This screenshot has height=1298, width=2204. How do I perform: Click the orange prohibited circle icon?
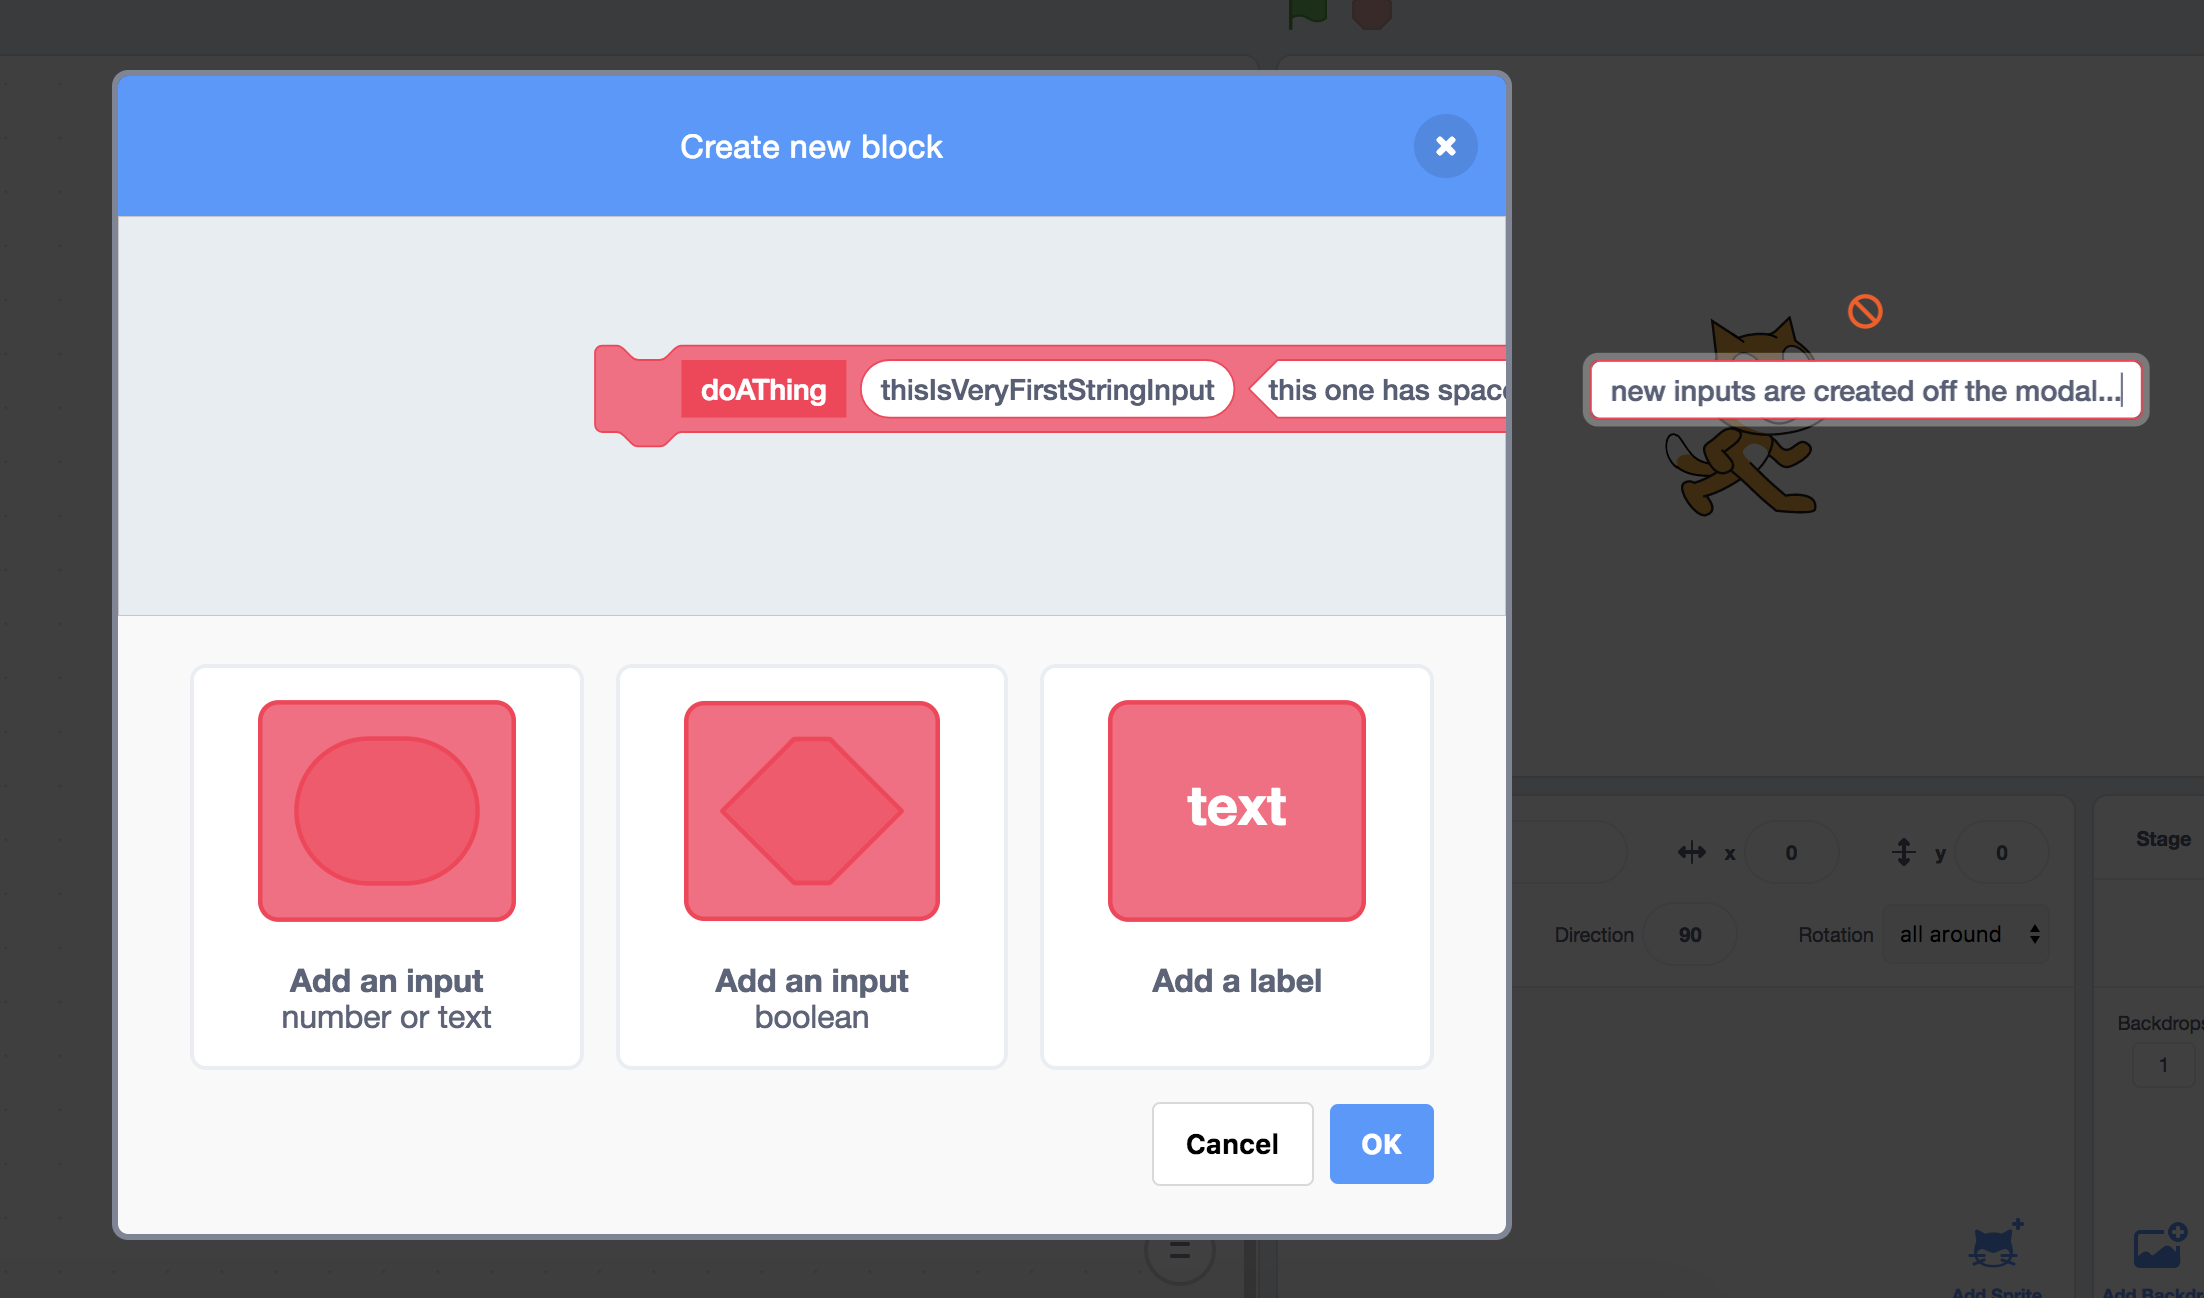point(1865,311)
